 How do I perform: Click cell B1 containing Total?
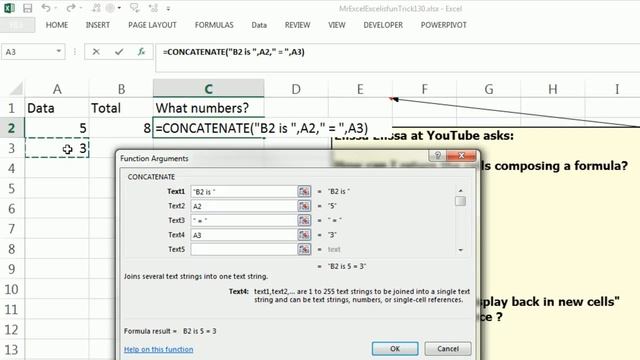pyautogui.click(x=121, y=108)
